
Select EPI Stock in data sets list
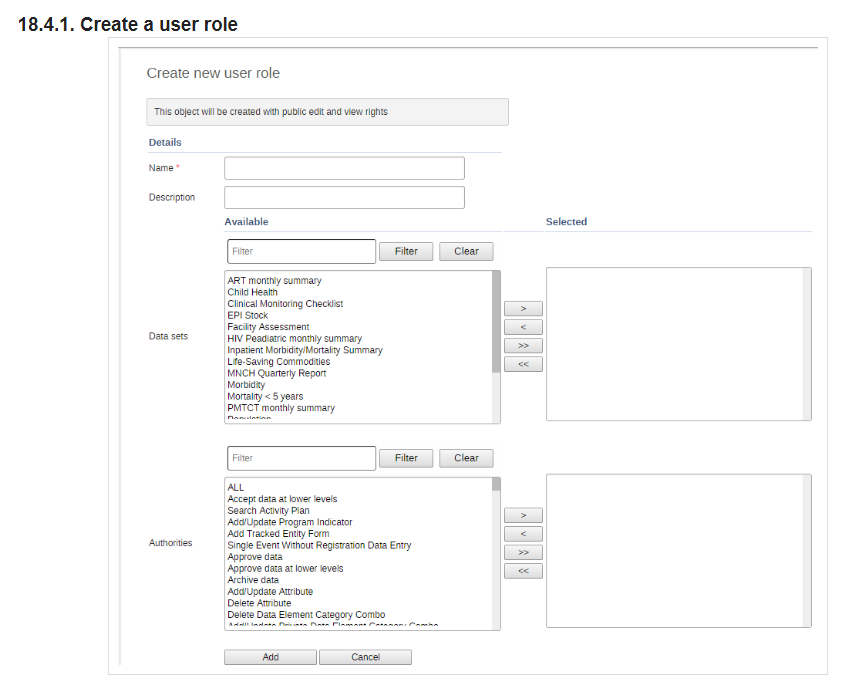pos(248,315)
